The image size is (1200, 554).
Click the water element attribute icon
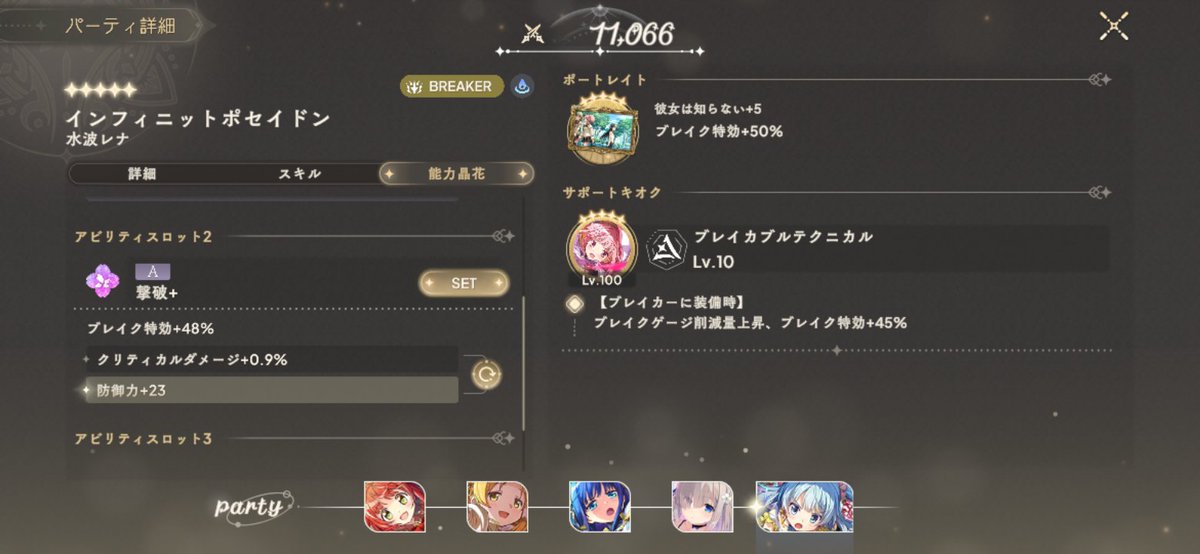(x=522, y=87)
